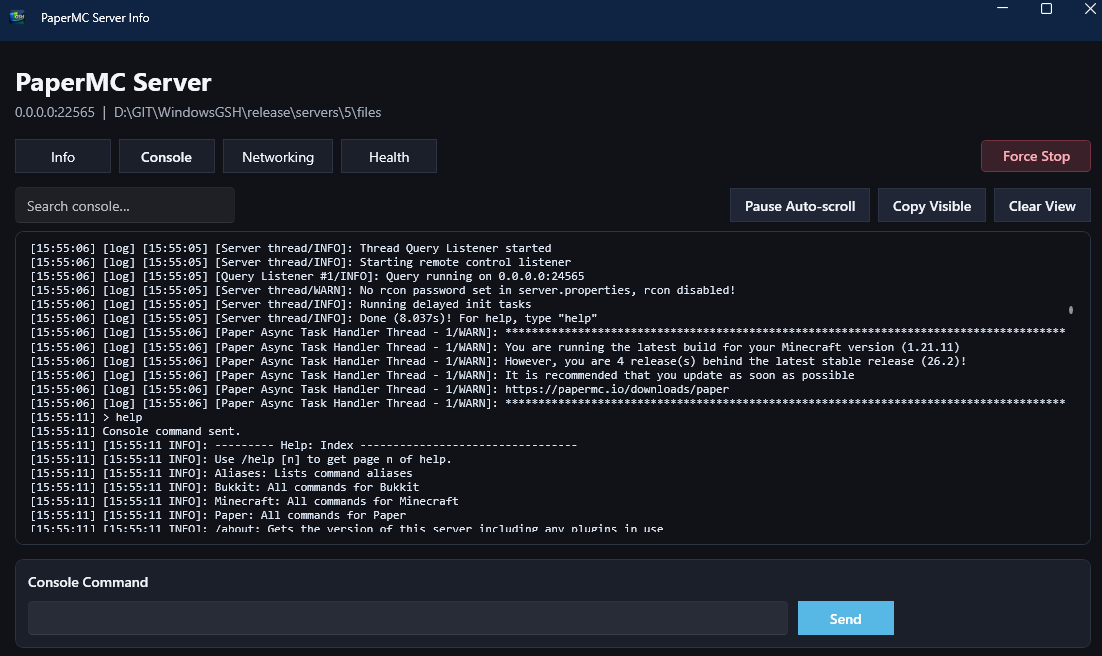Screen dimensions: 1102x656
Task: Click the Console Command label
Action: pos(88,582)
